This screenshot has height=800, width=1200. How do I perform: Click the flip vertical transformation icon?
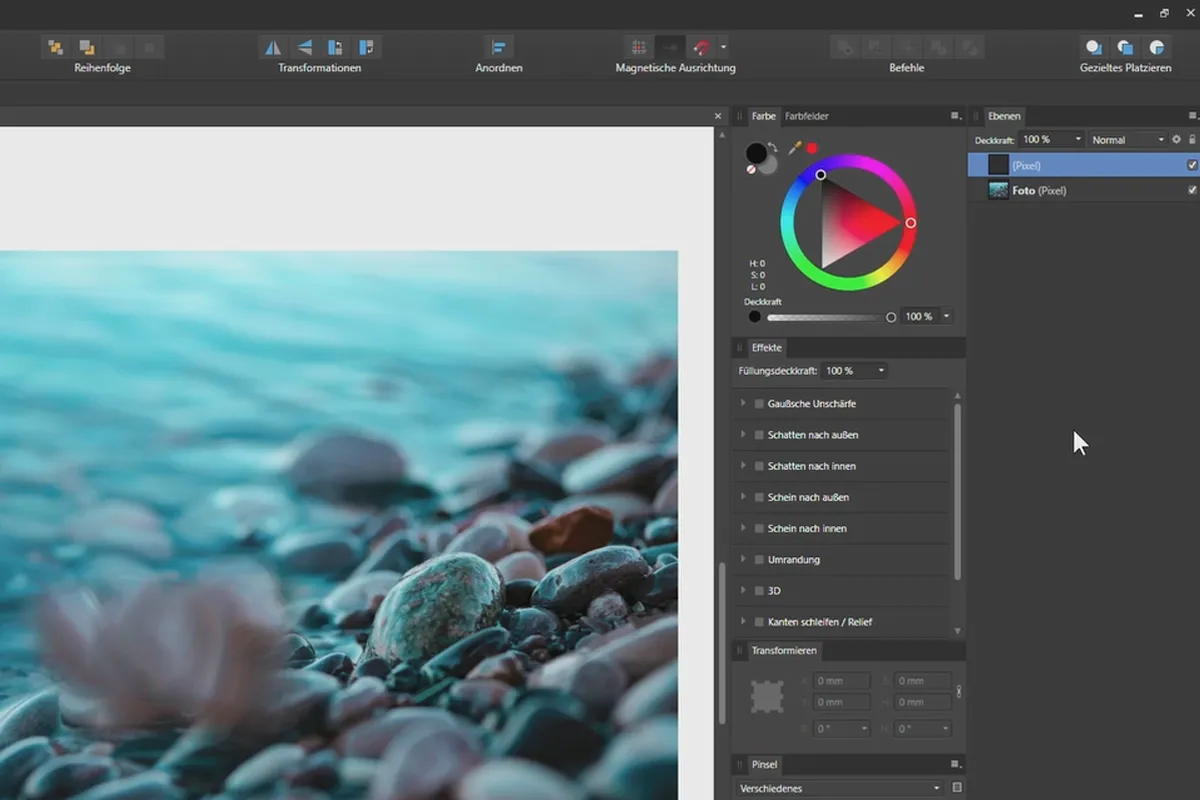click(304, 47)
